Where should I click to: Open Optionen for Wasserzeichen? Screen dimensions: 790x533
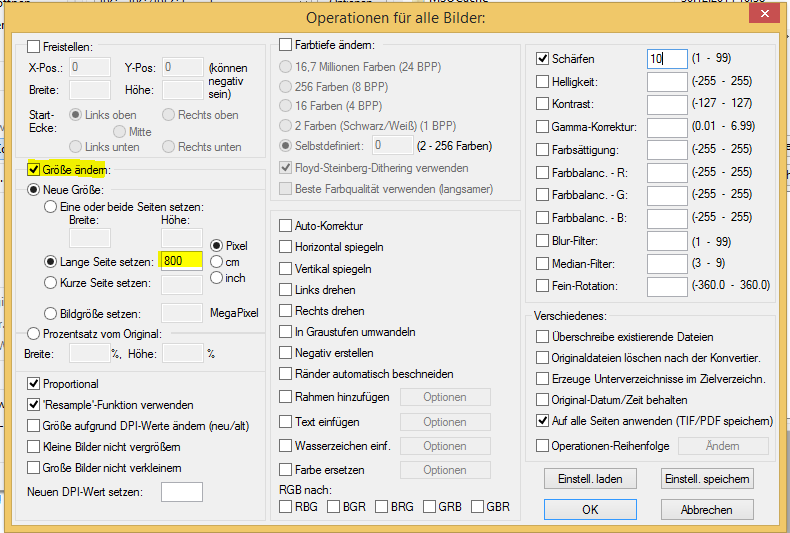click(x=445, y=445)
